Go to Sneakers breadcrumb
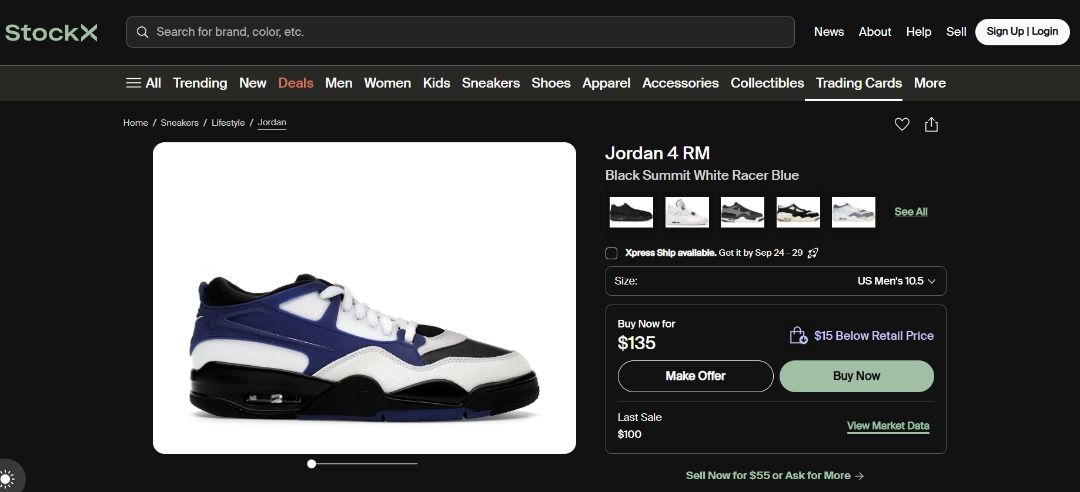 (180, 123)
